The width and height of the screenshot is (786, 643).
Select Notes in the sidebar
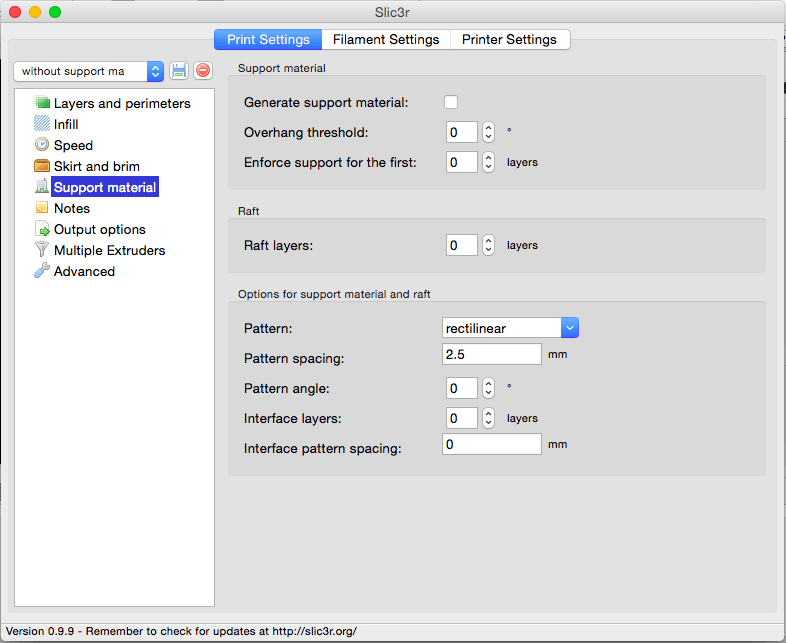tap(72, 208)
